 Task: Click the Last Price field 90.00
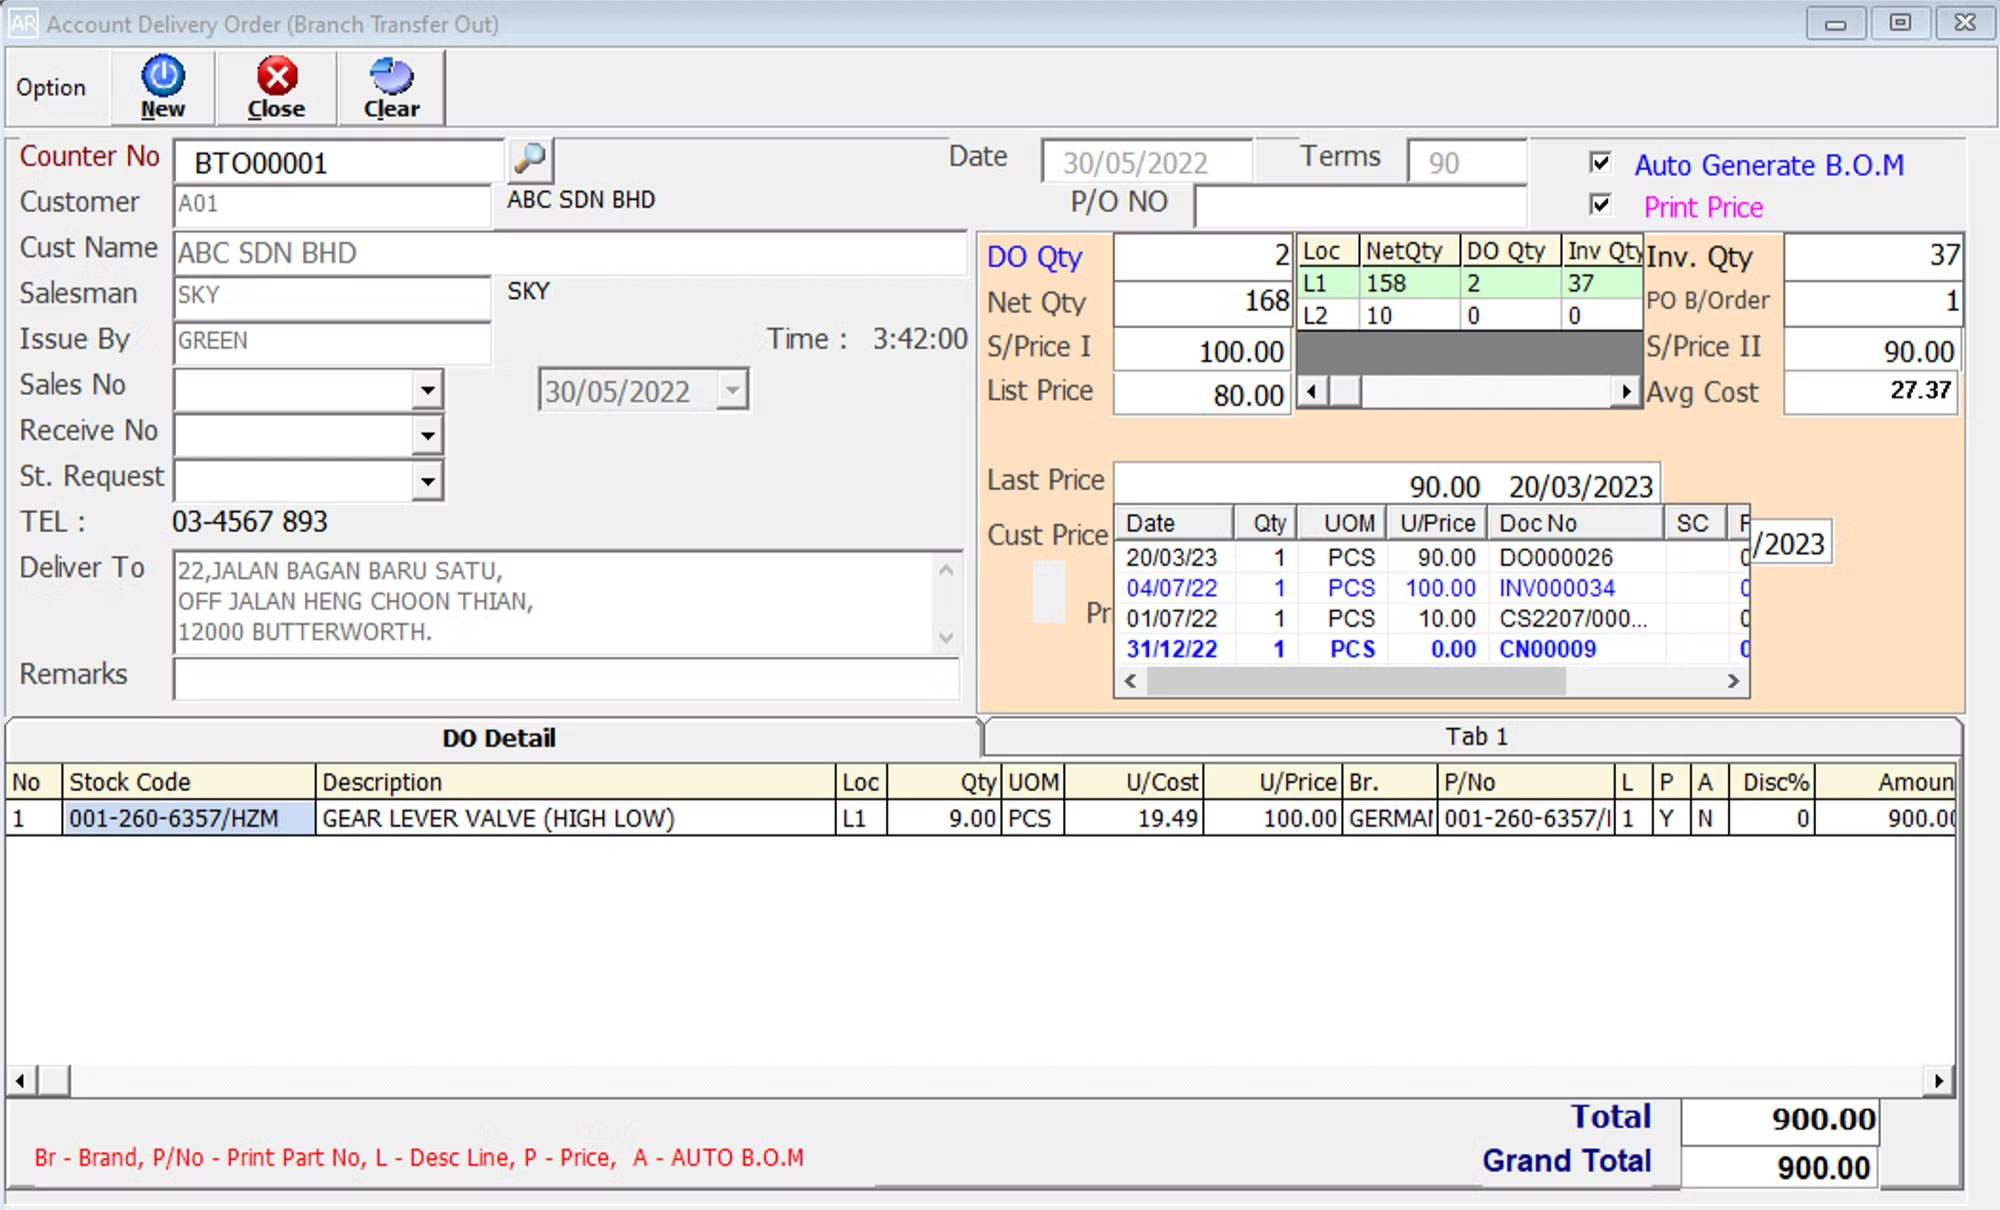coord(1387,485)
